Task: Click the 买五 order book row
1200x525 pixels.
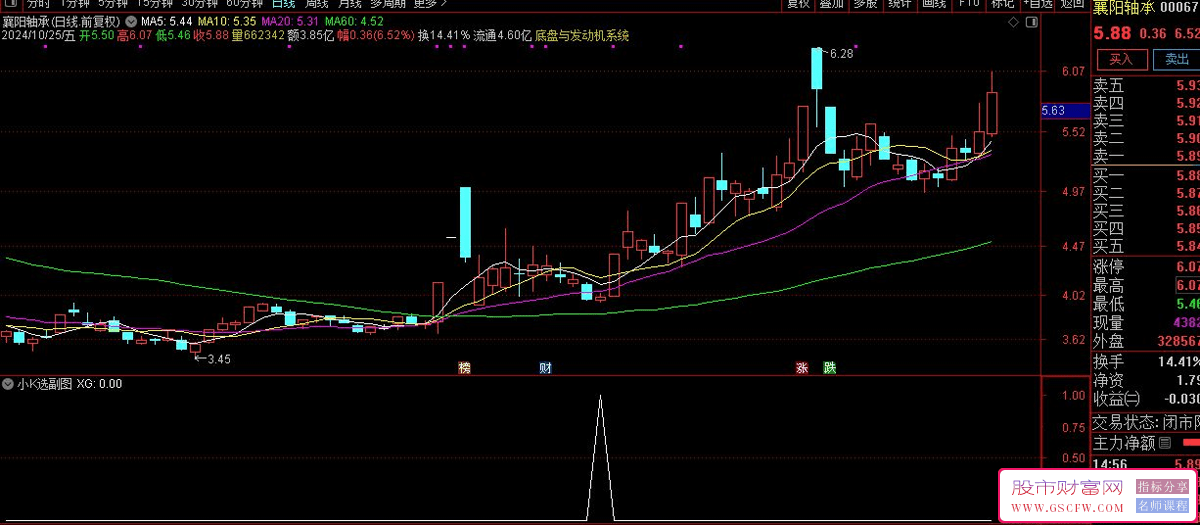Action: (1146, 246)
